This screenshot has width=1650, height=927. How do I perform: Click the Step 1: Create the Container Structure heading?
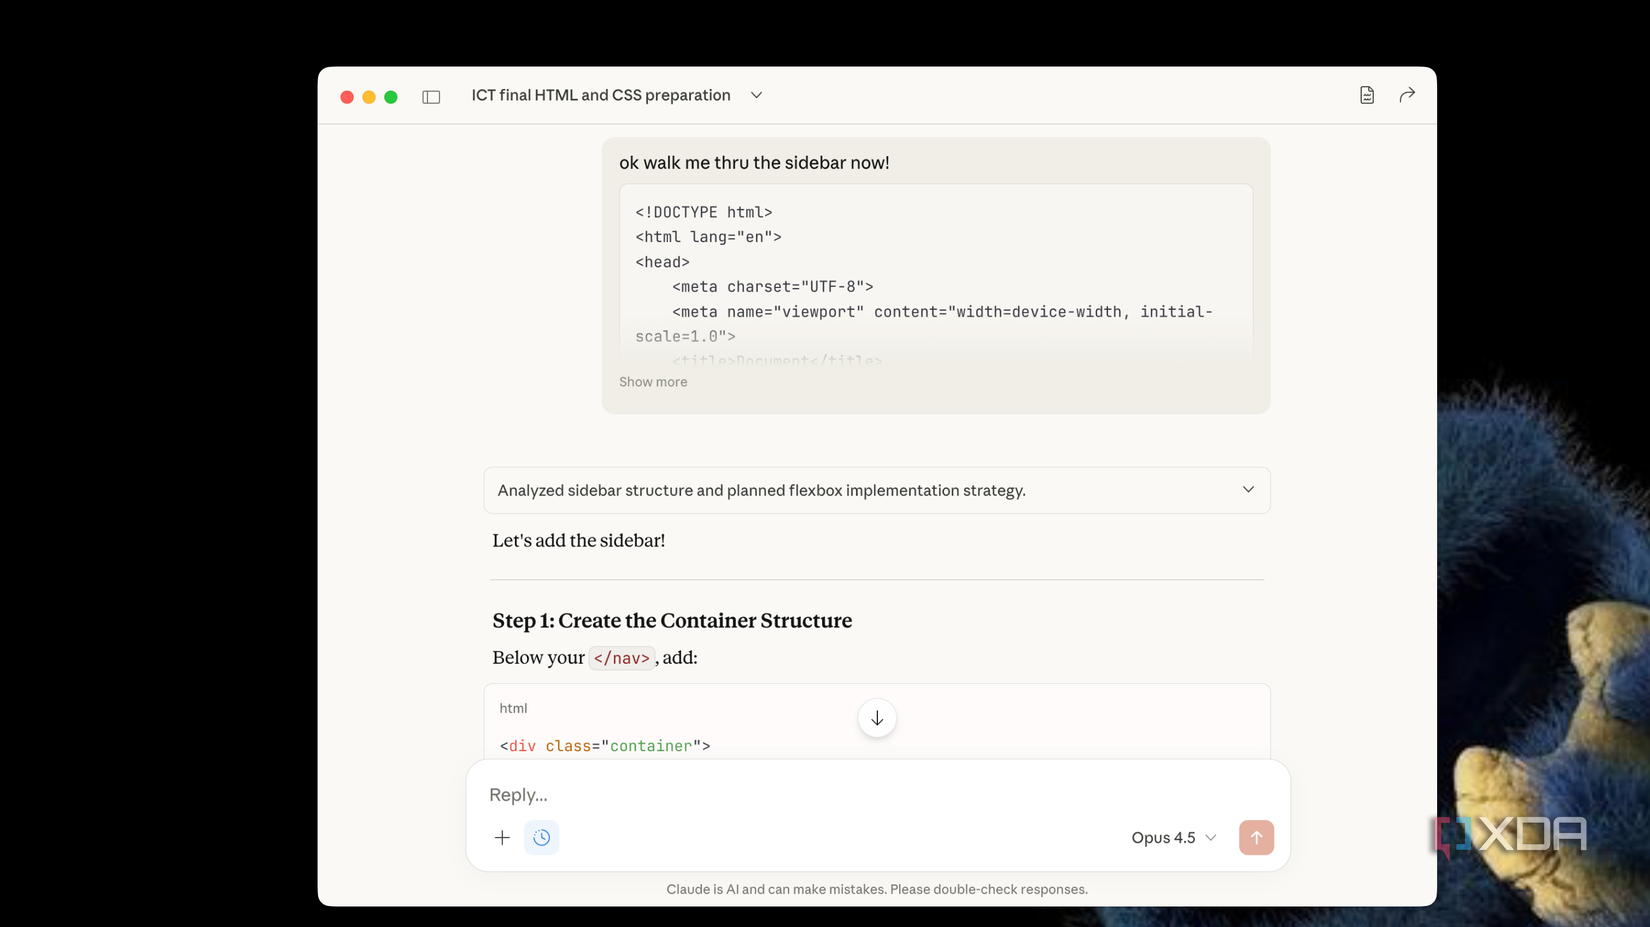click(x=672, y=620)
